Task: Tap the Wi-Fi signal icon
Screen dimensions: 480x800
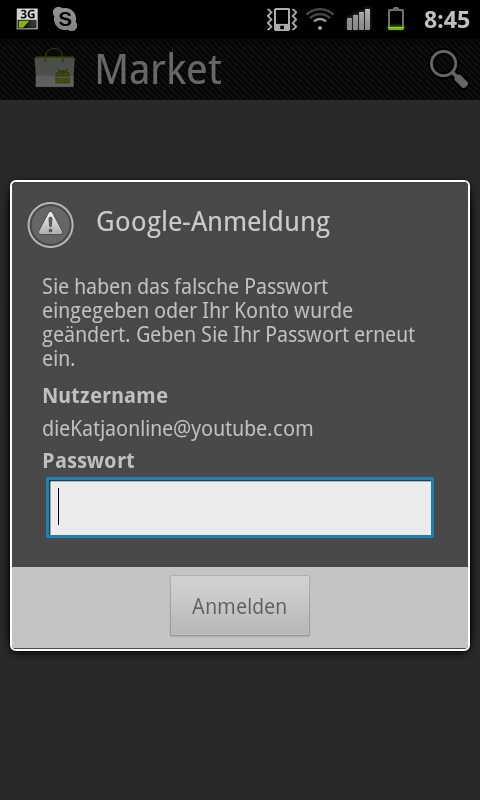Action: [x=320, y=20]
